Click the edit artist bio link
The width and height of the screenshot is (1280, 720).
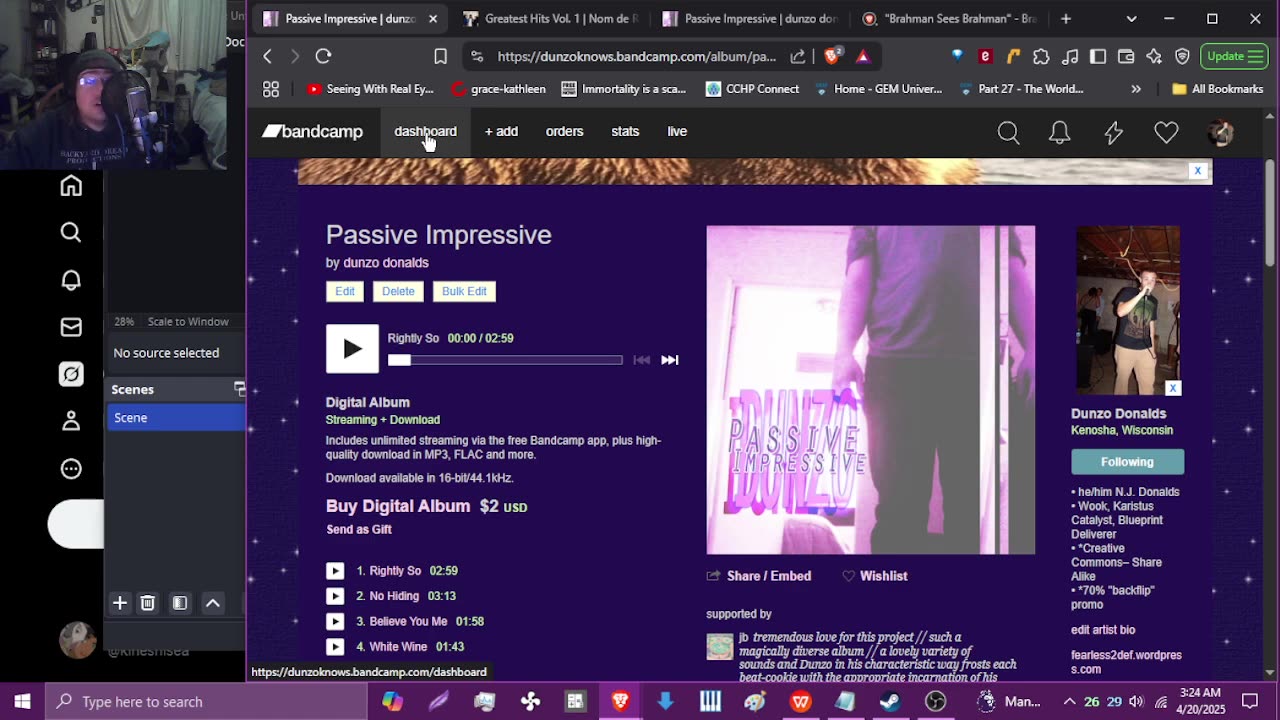(1103, 630)
